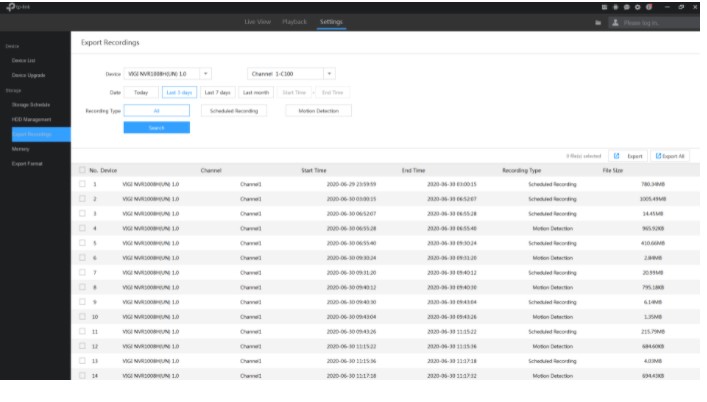
Task: Switch to the Live View tab
Action: (x=257, y=22)
